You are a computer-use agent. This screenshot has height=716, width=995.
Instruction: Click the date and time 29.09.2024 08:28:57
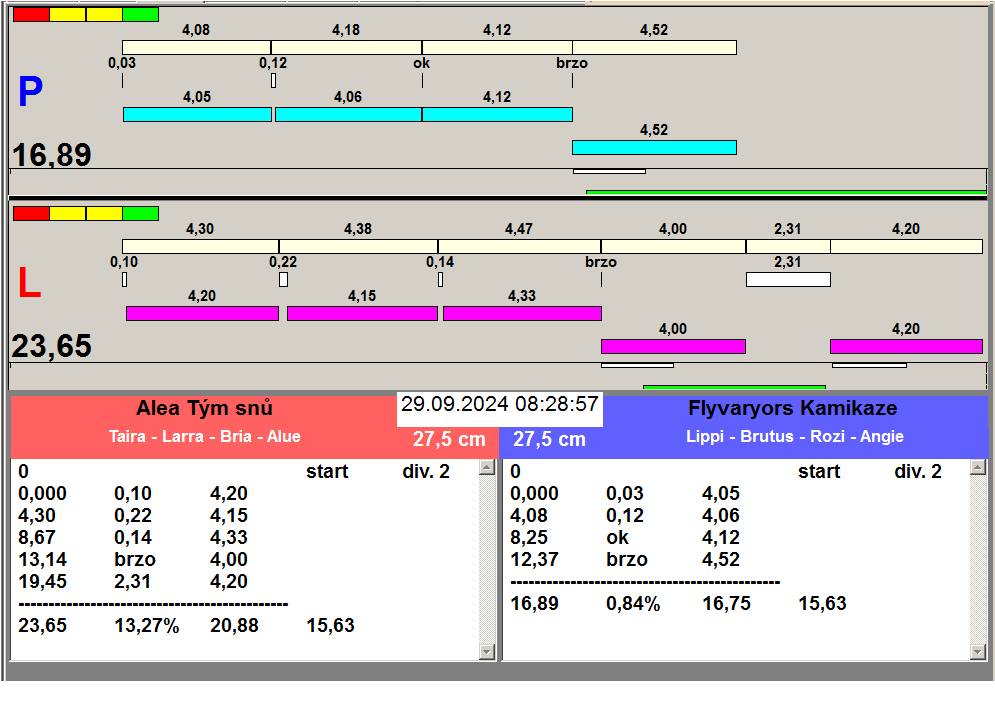499,404
